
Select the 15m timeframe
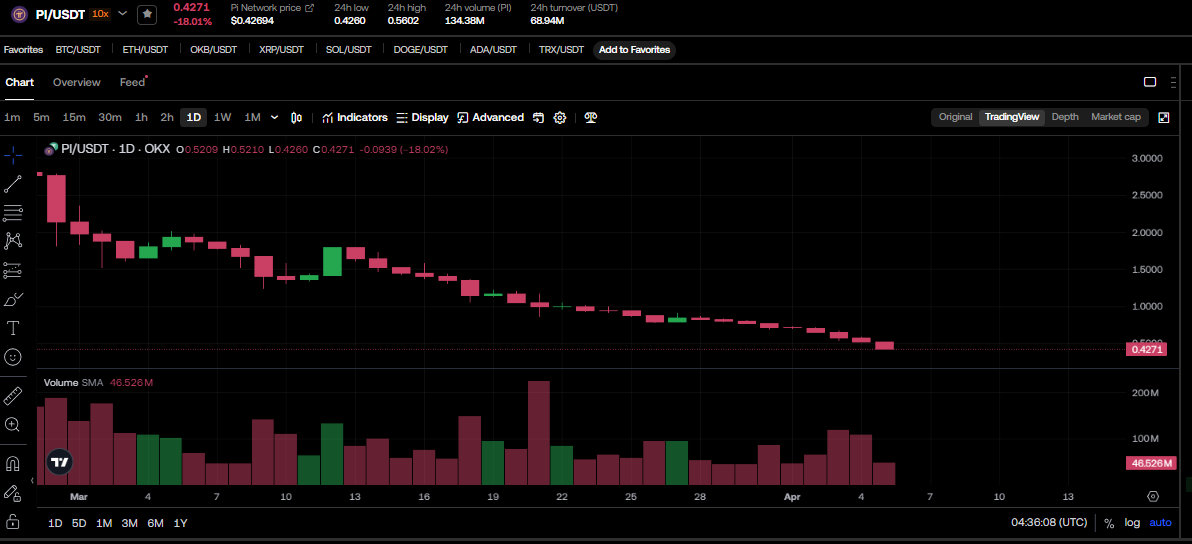(x=74, y=118)
